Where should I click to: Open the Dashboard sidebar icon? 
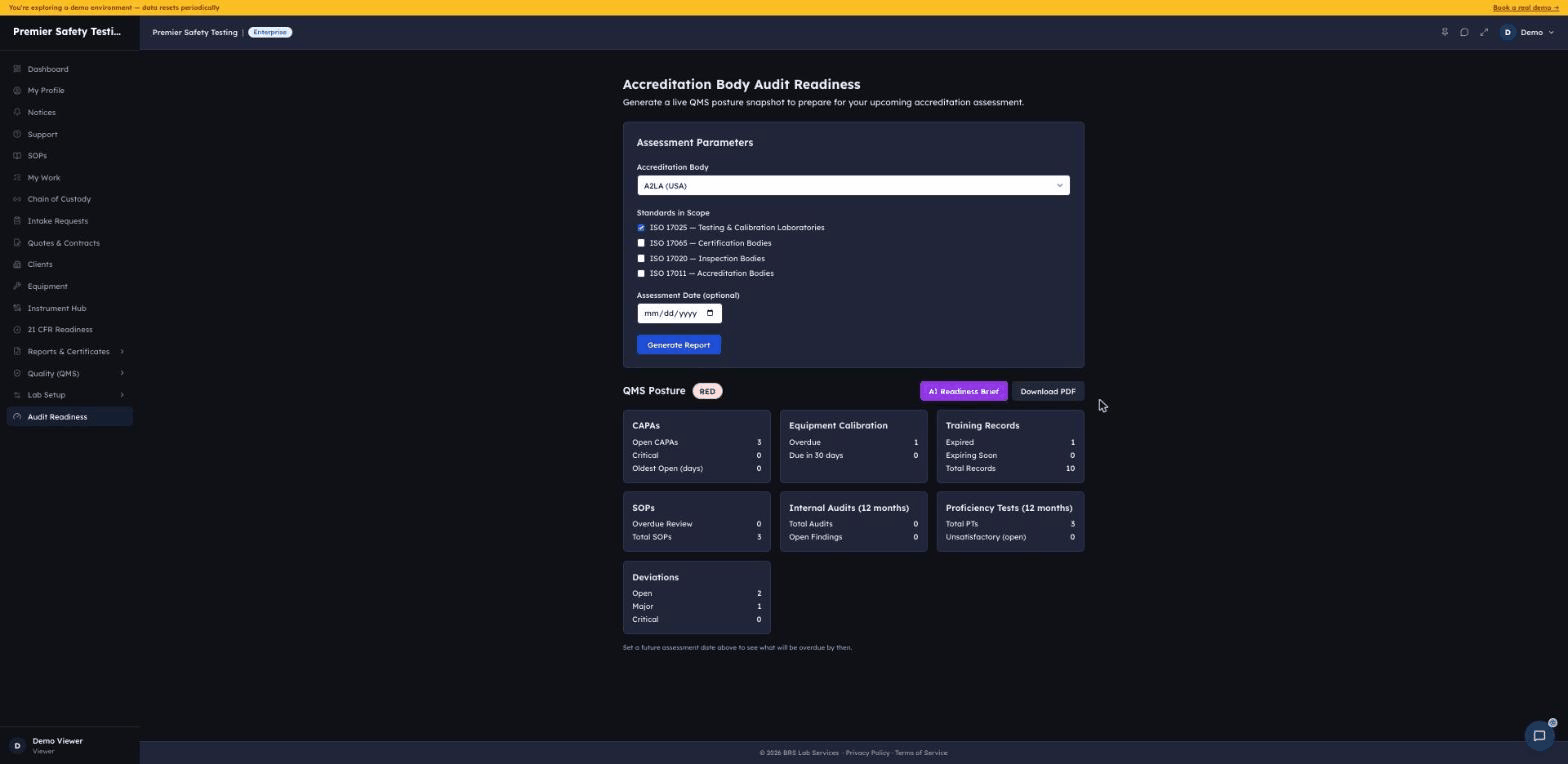[x=17, y=69]
